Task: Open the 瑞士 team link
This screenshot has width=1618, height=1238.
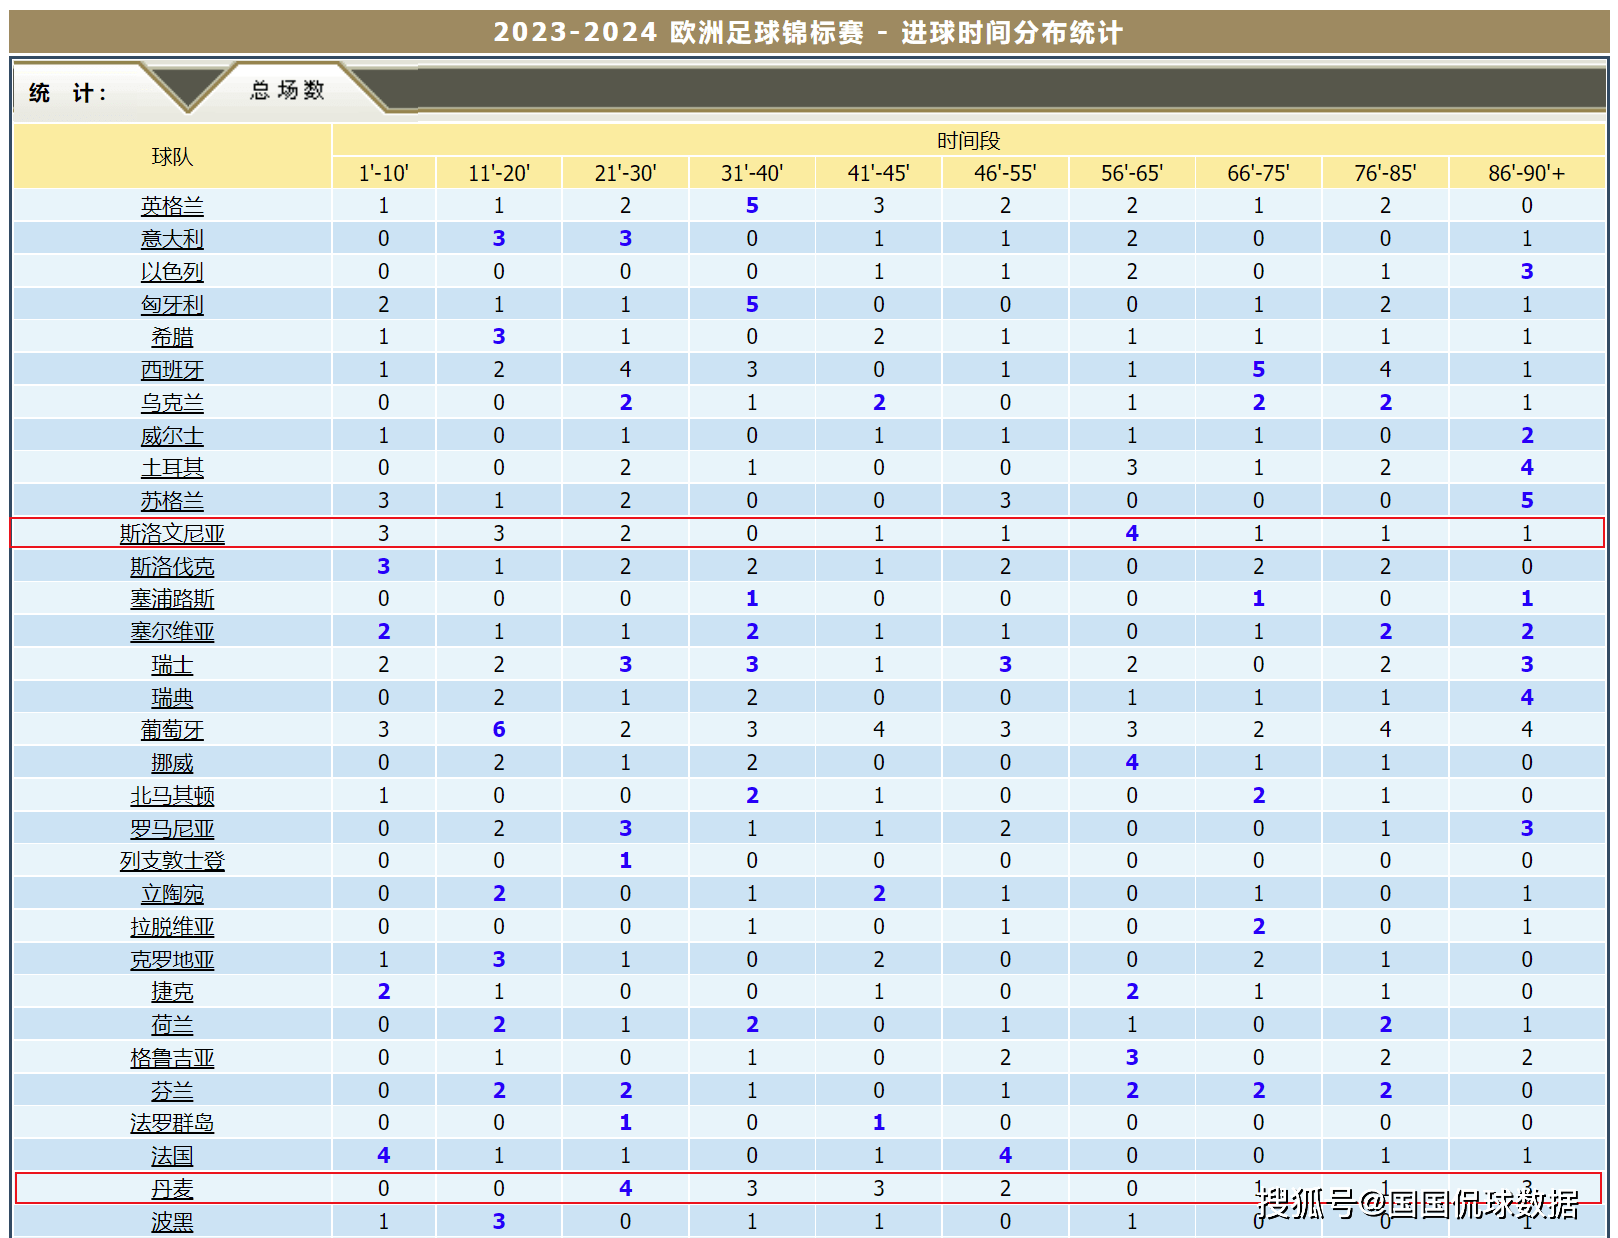Action: click(172, 665)
